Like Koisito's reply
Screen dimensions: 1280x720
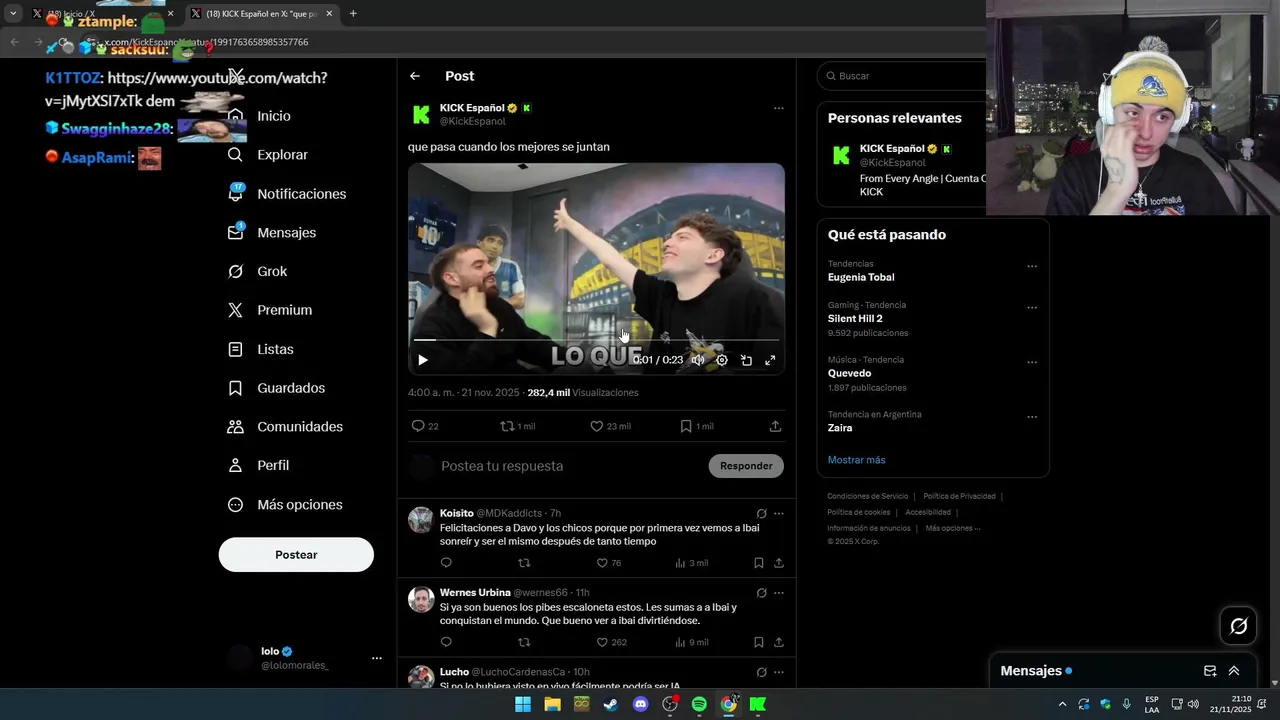[x=602, y=563]
